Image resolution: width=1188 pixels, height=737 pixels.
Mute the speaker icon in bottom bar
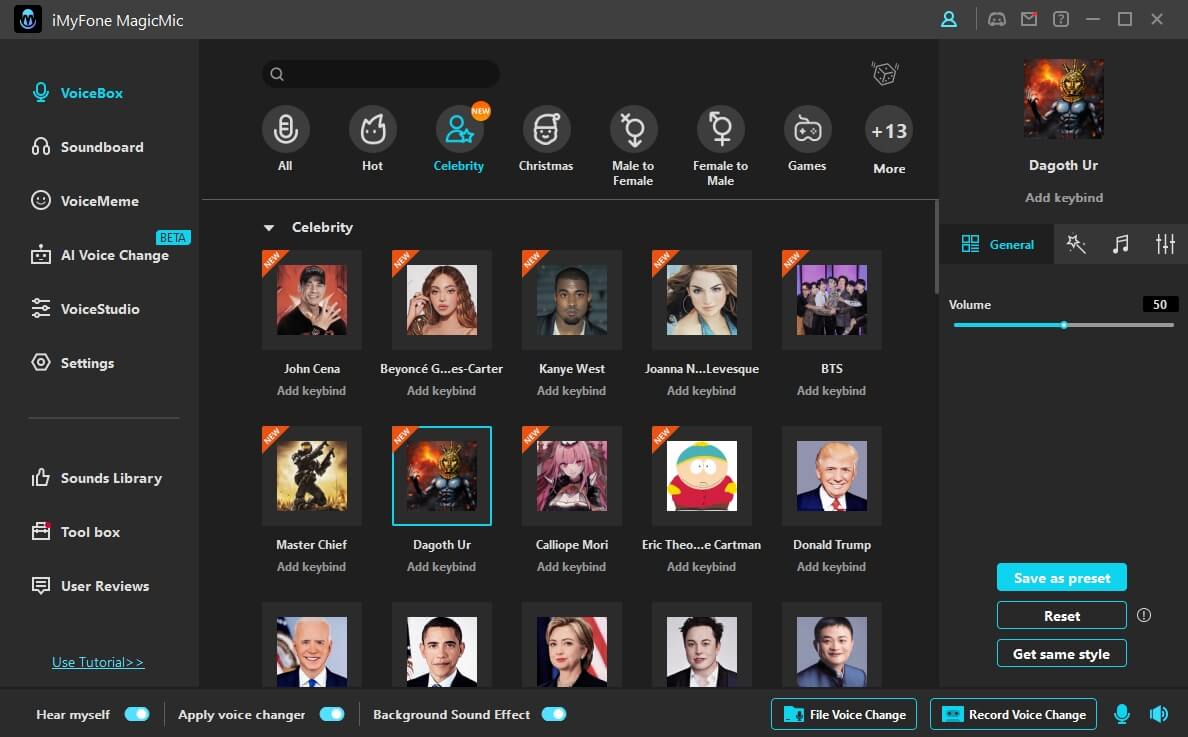click(x=1158, y=714)
